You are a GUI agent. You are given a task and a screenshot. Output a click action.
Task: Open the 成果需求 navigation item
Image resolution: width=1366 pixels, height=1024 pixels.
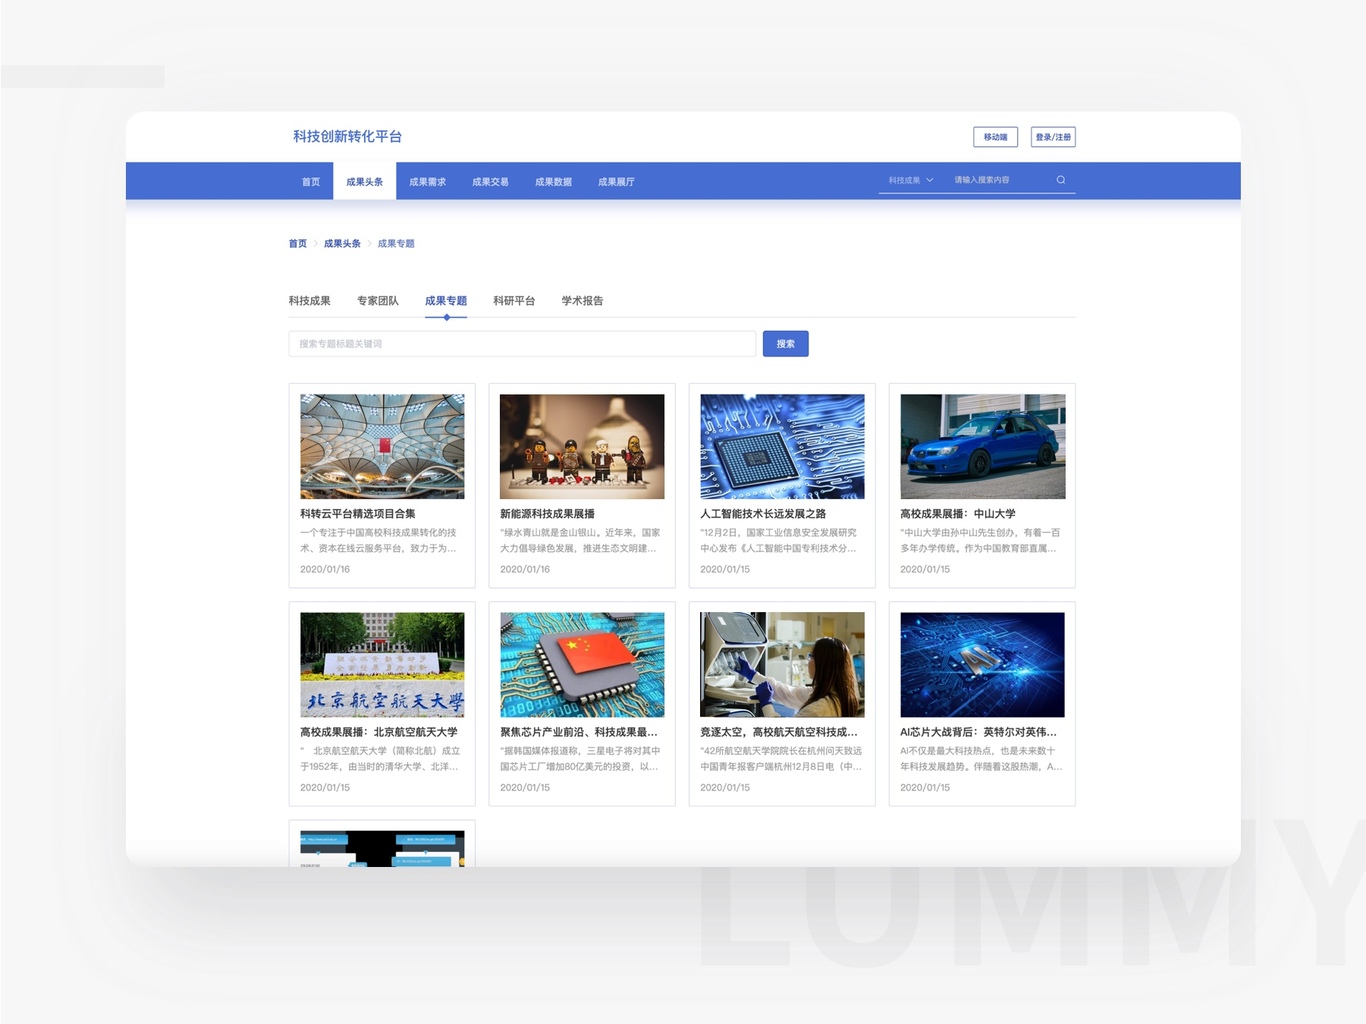coord(427,182)
